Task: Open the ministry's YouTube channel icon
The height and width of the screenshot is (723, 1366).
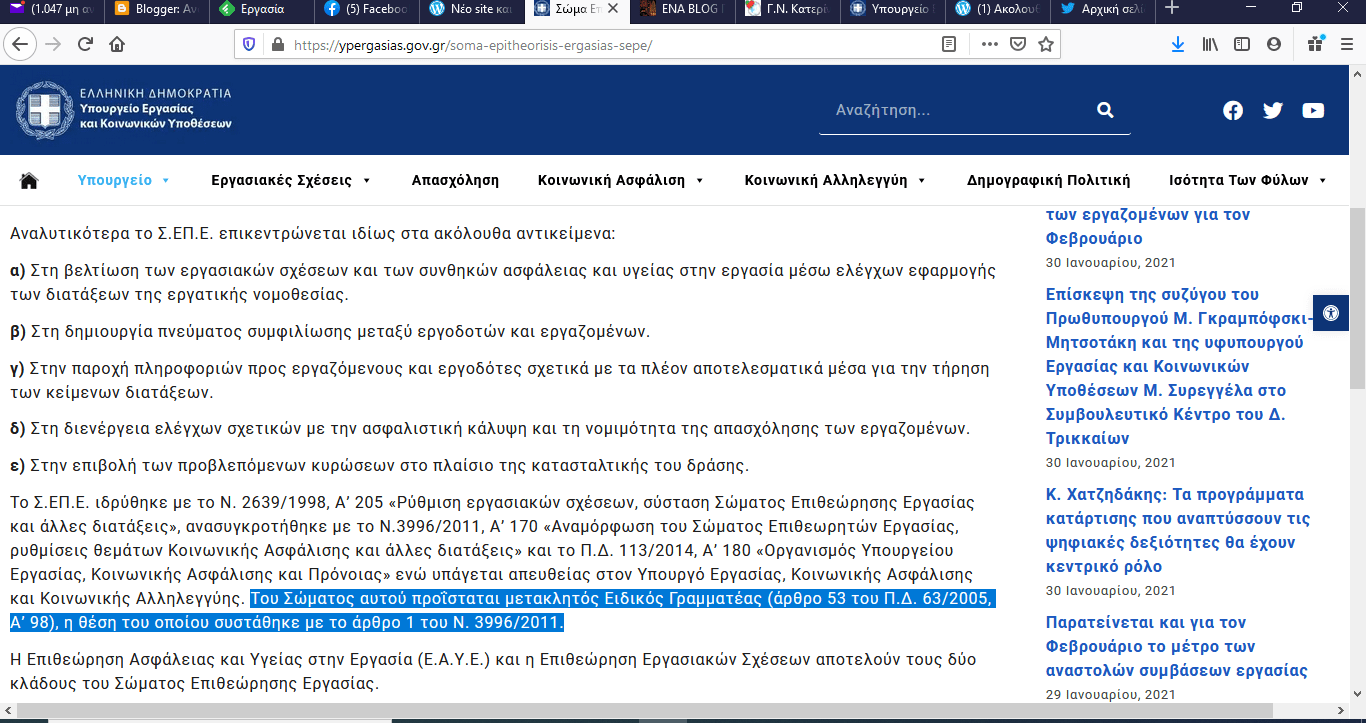Action: (x=1313, y=111)
